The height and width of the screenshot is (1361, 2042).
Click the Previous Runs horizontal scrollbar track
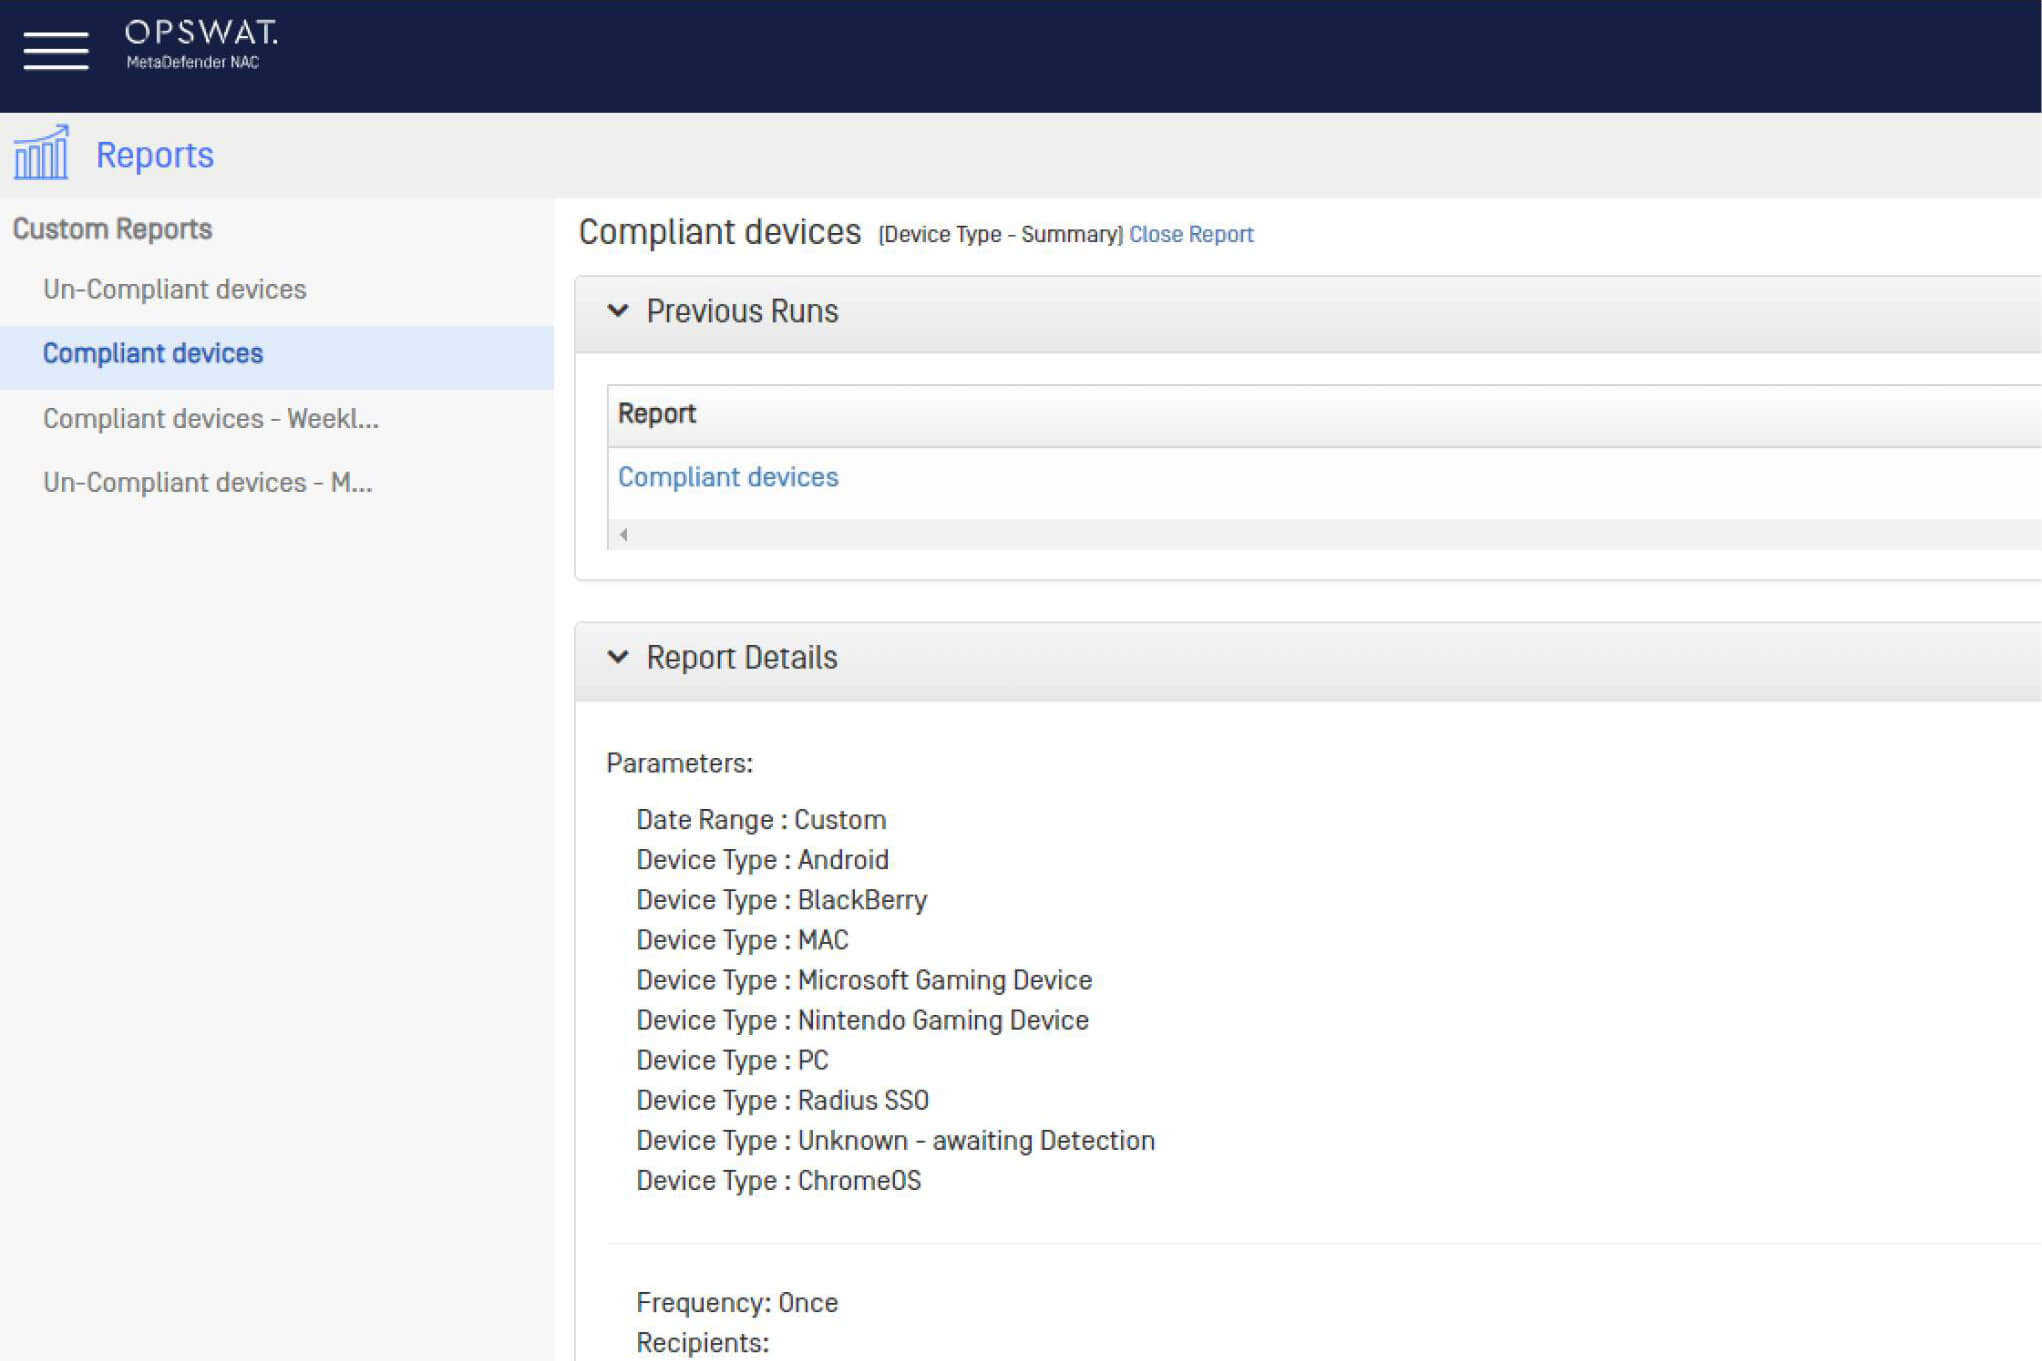pyautogui.click(x=1300, y=535)
